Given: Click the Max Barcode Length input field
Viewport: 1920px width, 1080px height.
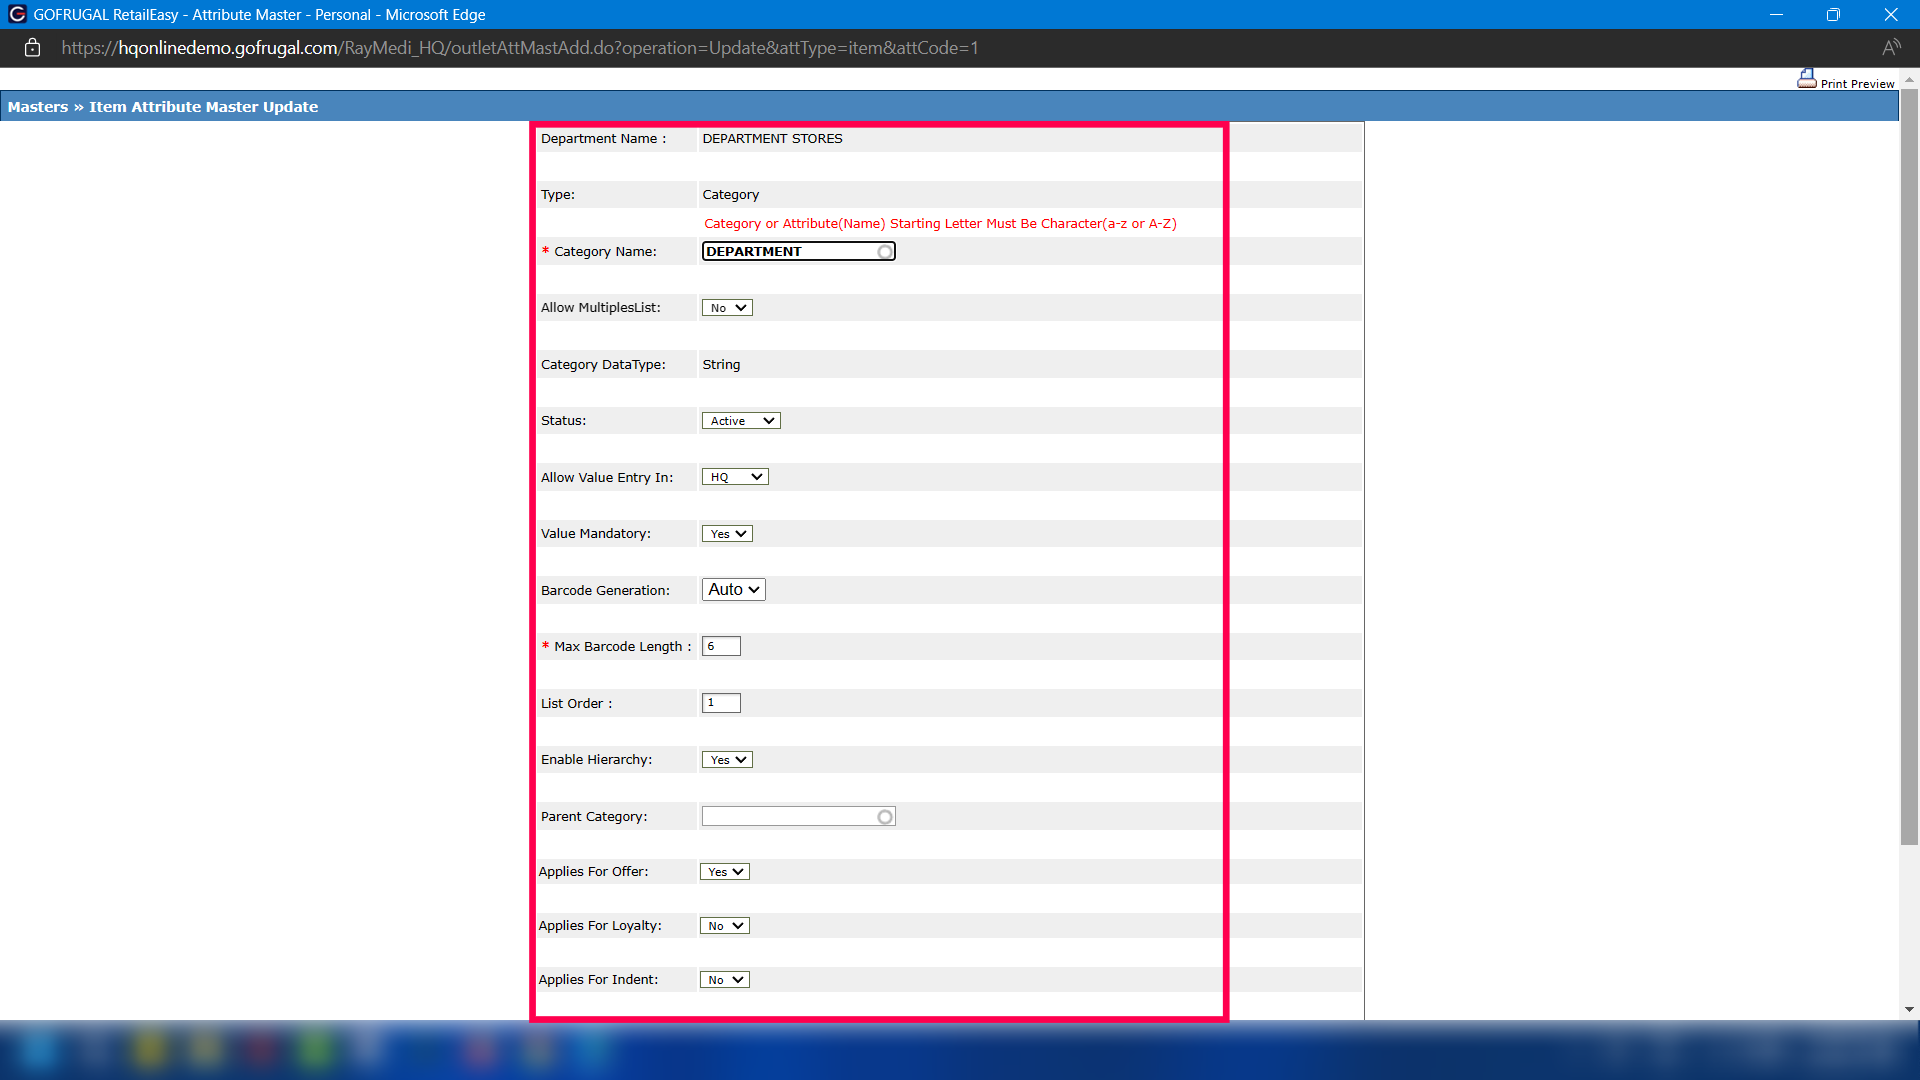Looking at the screenshot, I should pyautogui.click(x=721, y=647).
